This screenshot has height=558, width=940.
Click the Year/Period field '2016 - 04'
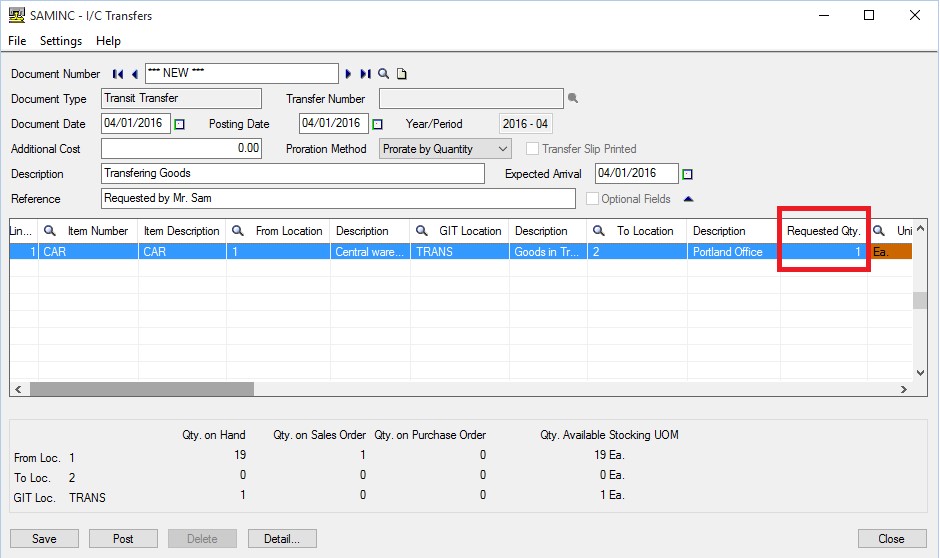click(526, 123)
